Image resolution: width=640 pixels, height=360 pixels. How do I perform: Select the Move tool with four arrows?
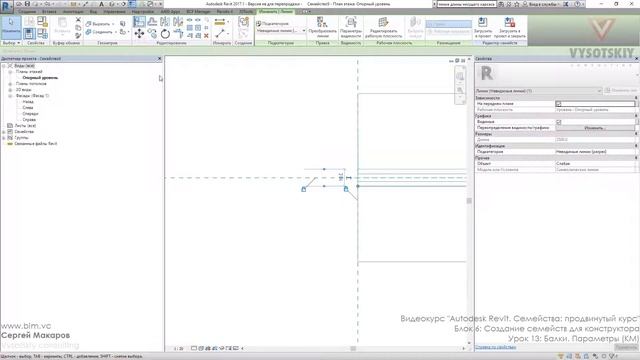click(139, 33)
